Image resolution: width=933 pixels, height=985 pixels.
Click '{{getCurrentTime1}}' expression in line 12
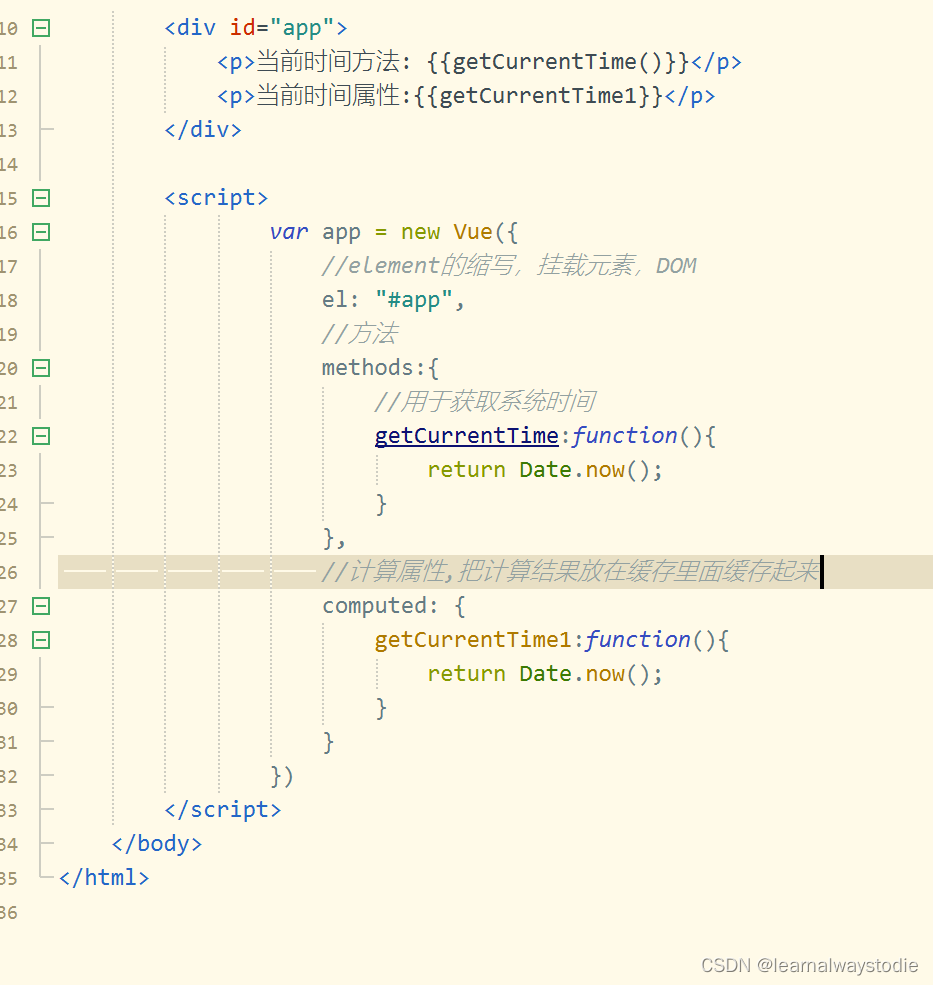538,96
